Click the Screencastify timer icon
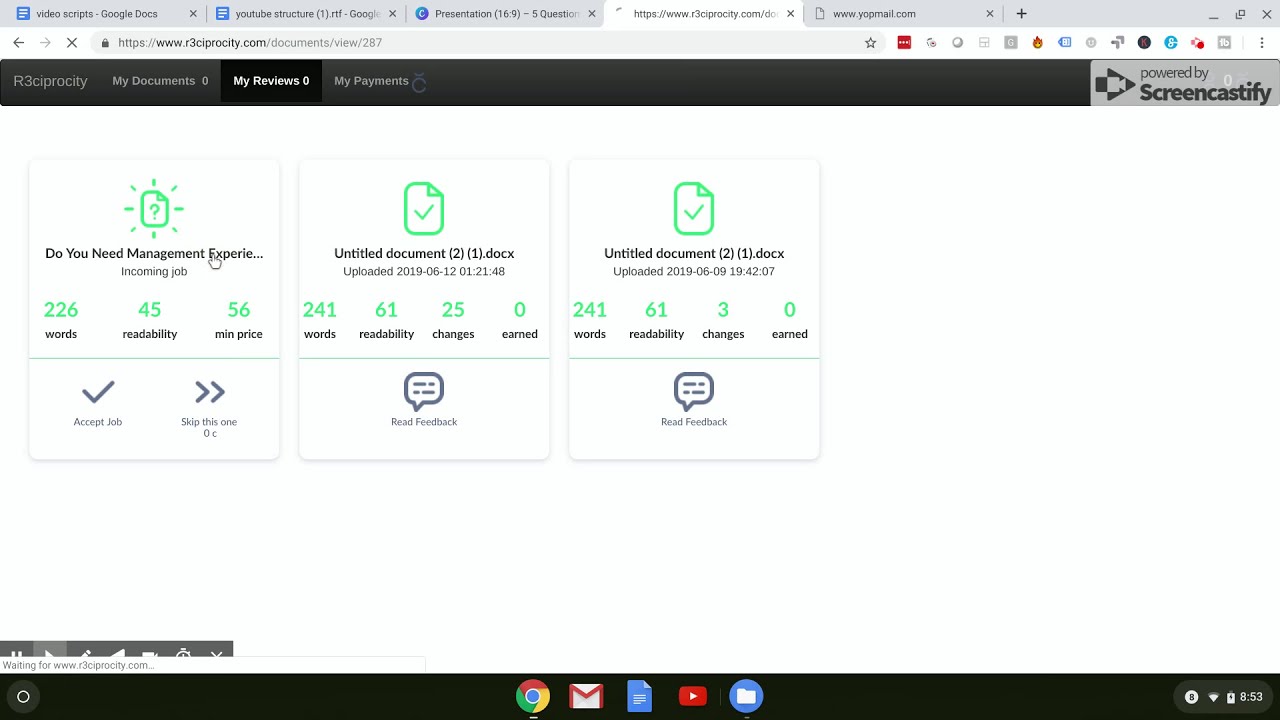Screen dimensions: 1280x720 click(183, 653)
